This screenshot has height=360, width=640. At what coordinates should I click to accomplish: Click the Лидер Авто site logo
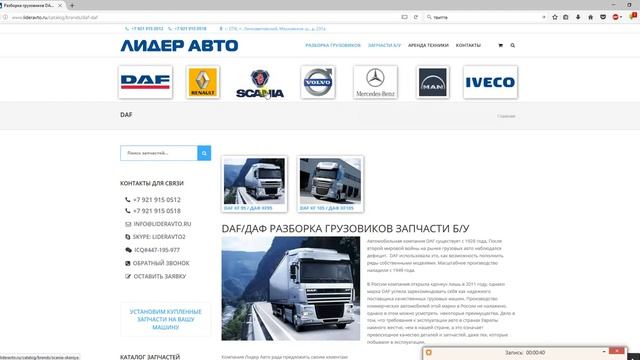(179, 45)
